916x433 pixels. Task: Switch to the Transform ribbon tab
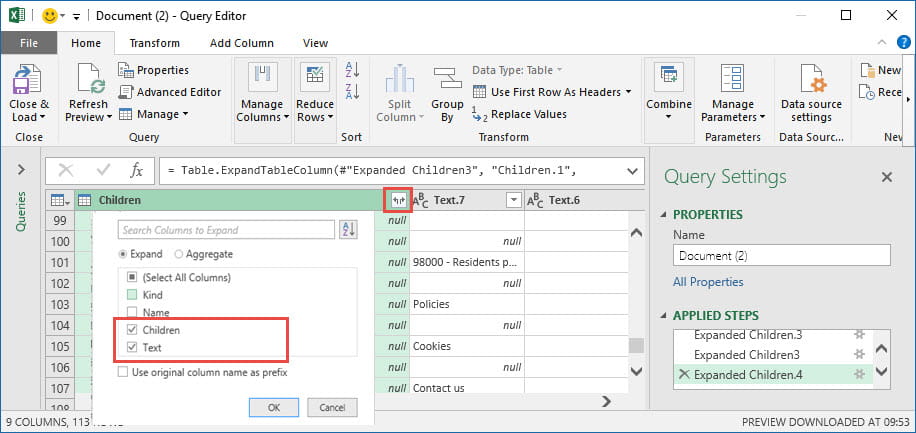(154, 43)
